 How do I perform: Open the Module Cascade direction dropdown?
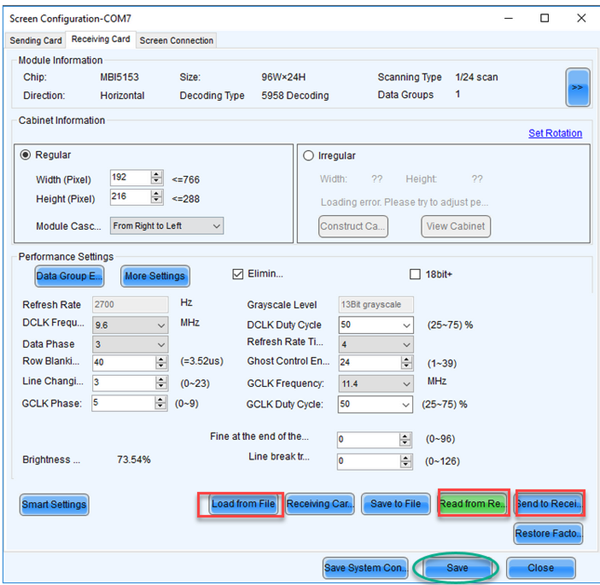click(166, 226)
